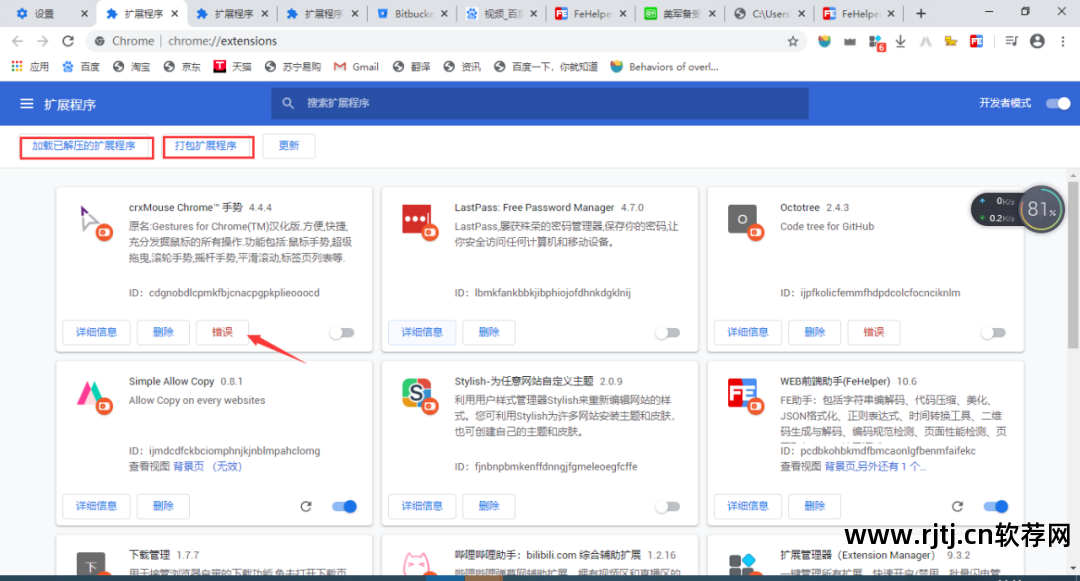Open 详细信息 for Stylish extension
The width and height of the screenshot is (1080, 581).
[422, 506]
